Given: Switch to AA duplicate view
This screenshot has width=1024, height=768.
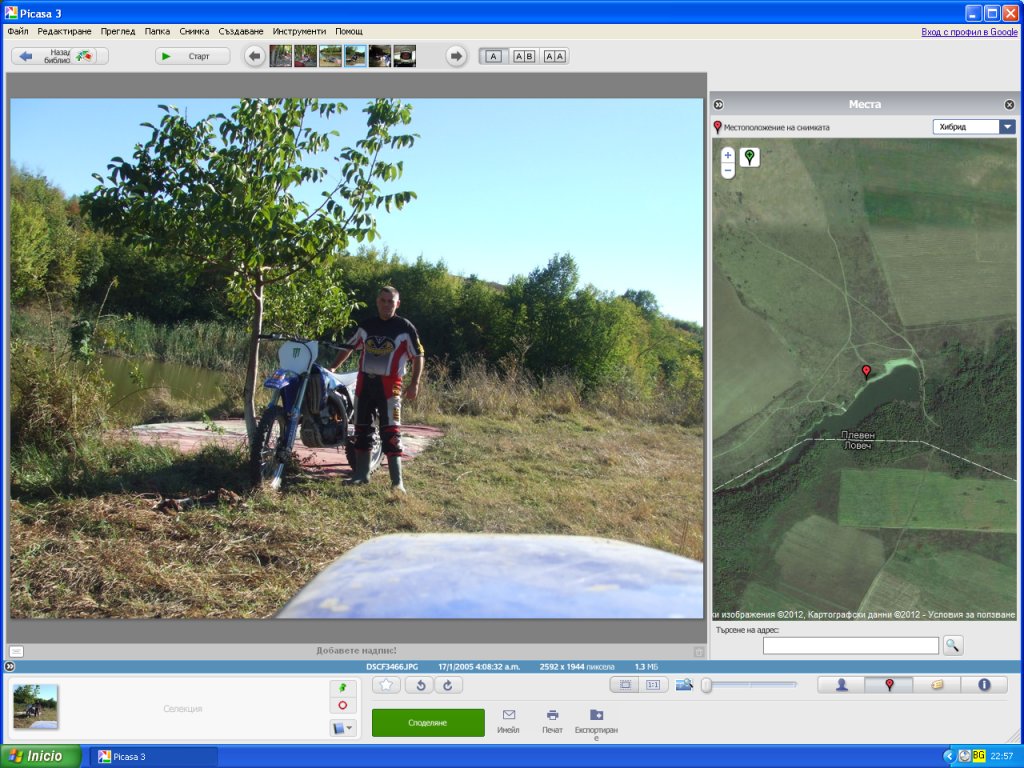Looking at the screenshot, I should click(554, 56).
